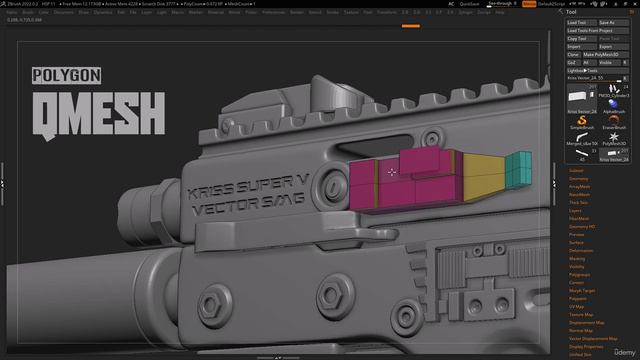Screen dimensions: 640x360
Task: Expand the Layers sub-palette
Action: pyautogui.click(x=575, y=211)
